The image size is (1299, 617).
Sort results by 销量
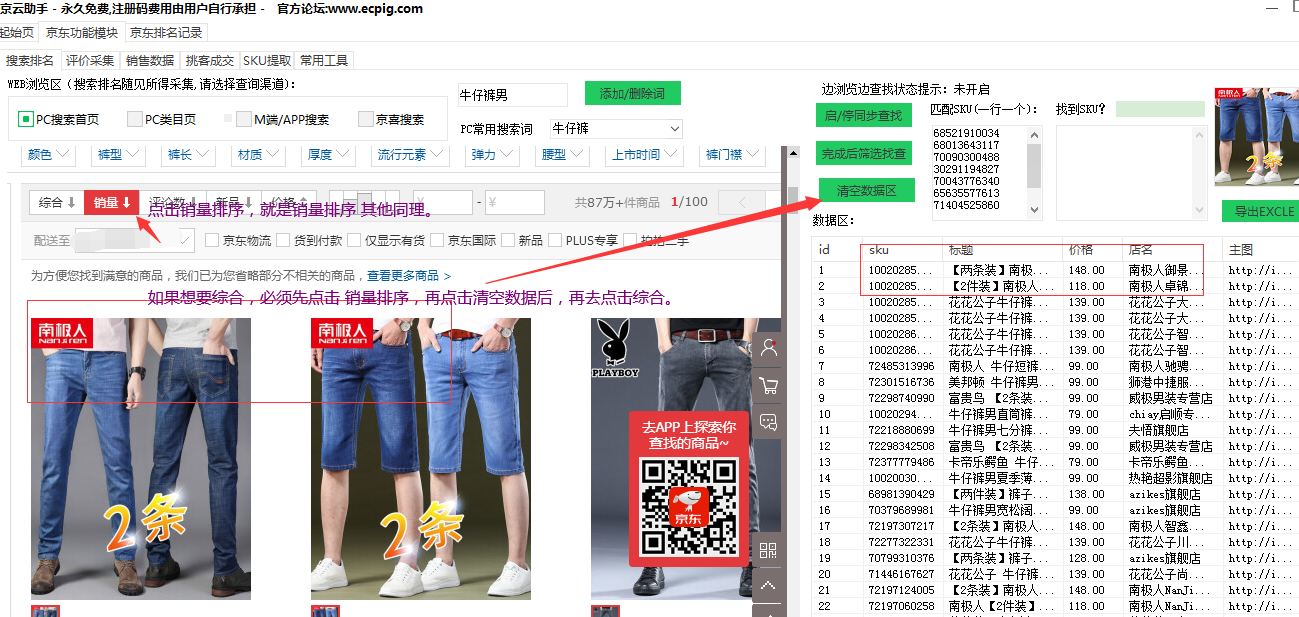[x=112, y=203]
